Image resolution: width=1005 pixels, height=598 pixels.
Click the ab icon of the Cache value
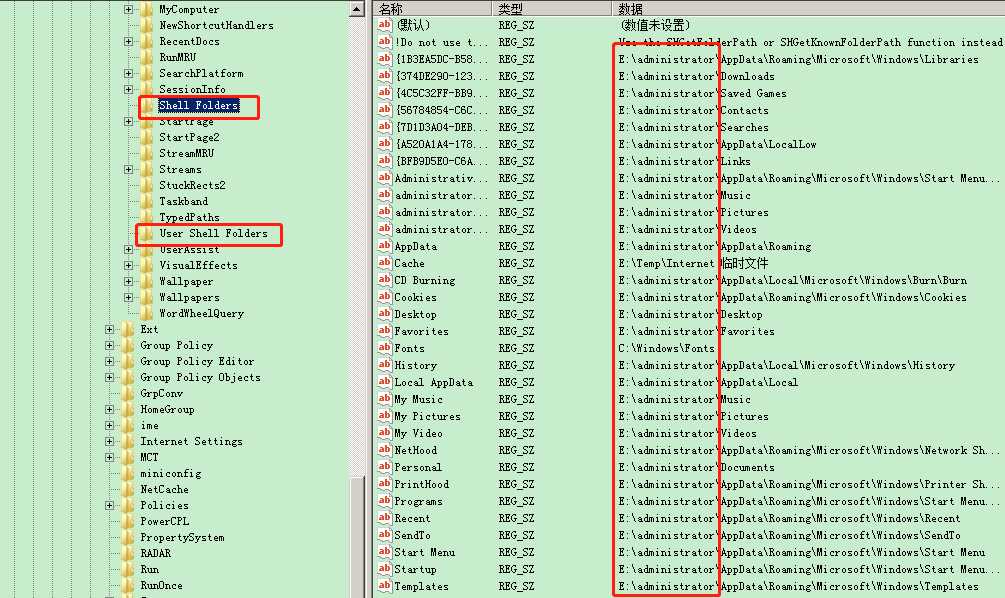[x=385, y=263]
